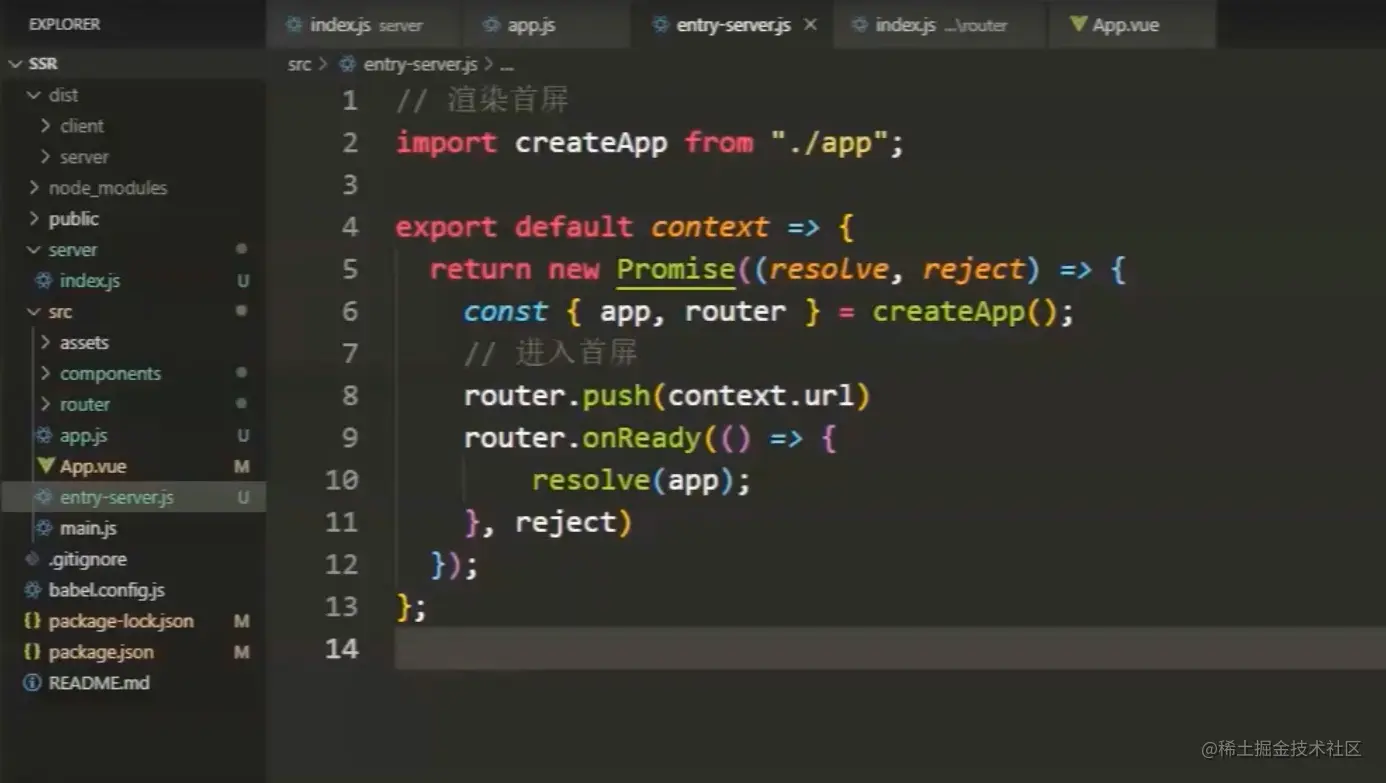1386x783 pixels.
Task: Click the Vue icon beside App.vue in explorer
Action: pos(45,466)
